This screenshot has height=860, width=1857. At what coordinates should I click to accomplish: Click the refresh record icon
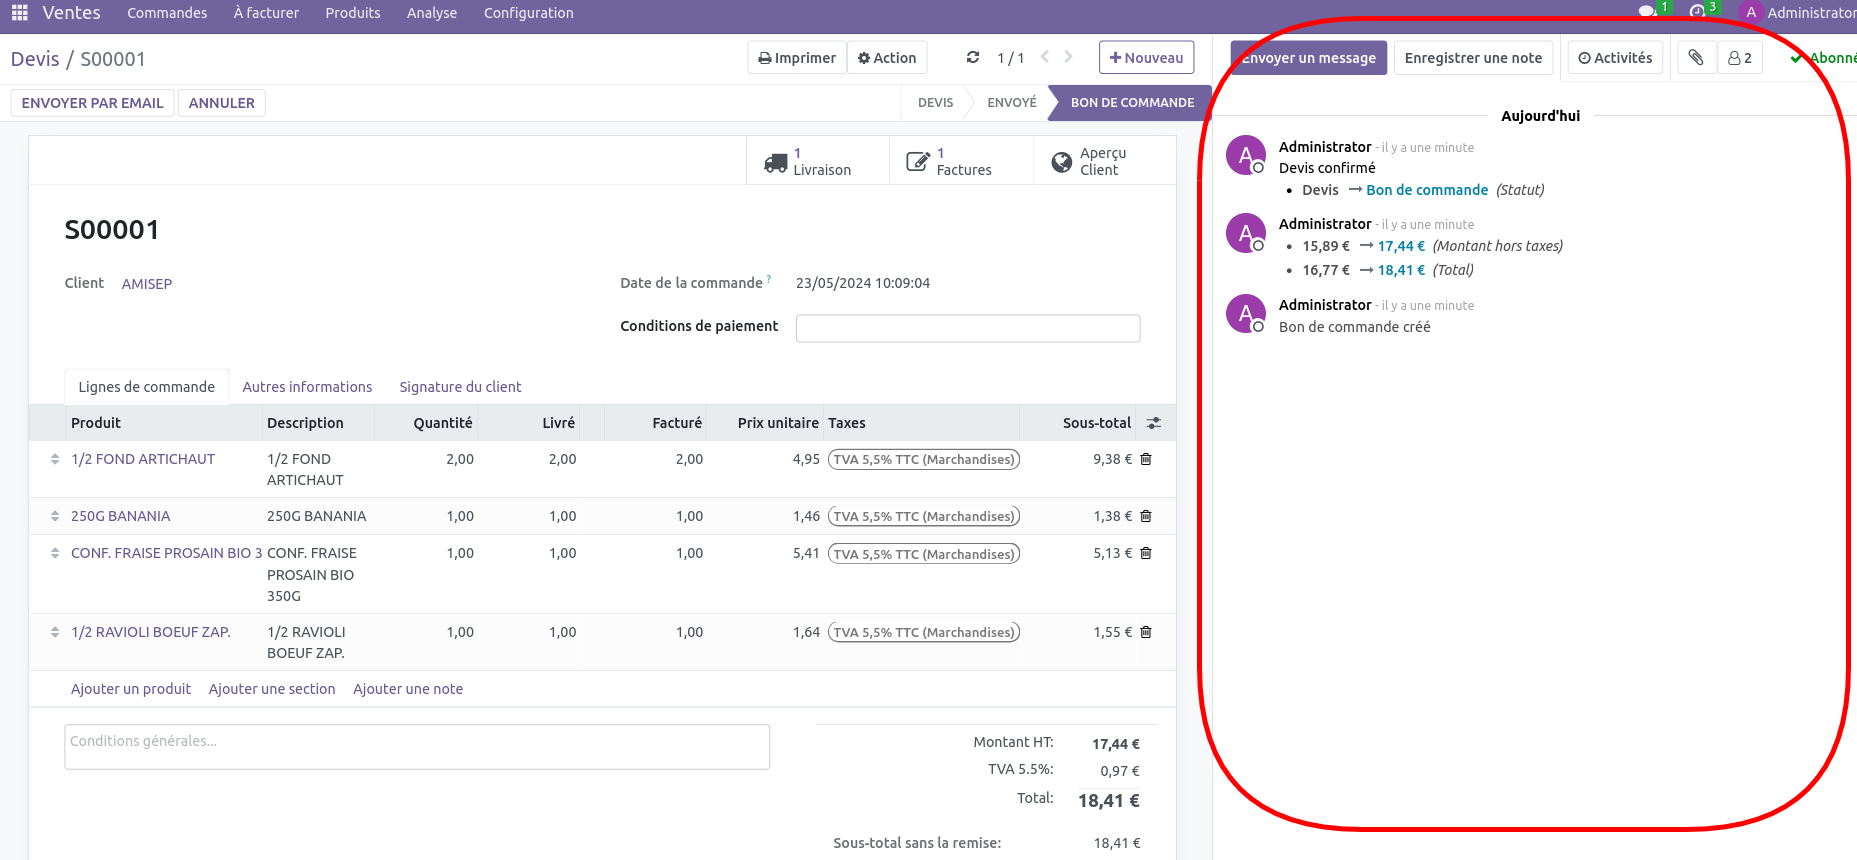pyautogui.click(x=973, y=58)
